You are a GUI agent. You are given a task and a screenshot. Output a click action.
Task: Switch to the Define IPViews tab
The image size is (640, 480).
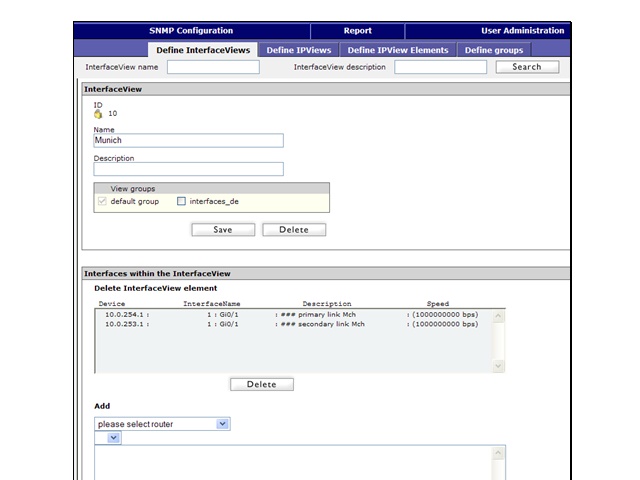pos(299,50)
